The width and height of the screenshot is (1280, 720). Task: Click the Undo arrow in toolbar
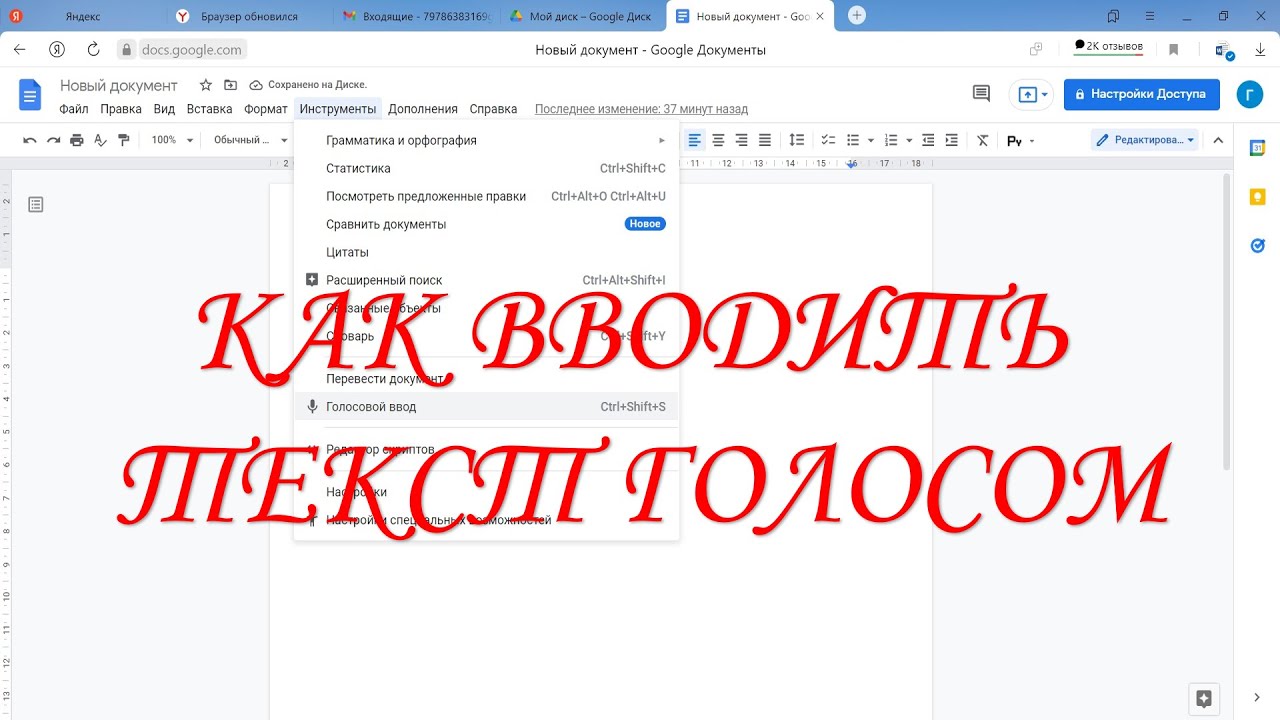(30, 140)
